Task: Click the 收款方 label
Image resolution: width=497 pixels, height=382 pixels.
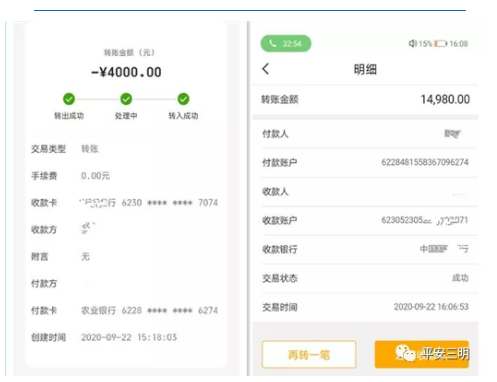Action: click(x=44, y=230)
